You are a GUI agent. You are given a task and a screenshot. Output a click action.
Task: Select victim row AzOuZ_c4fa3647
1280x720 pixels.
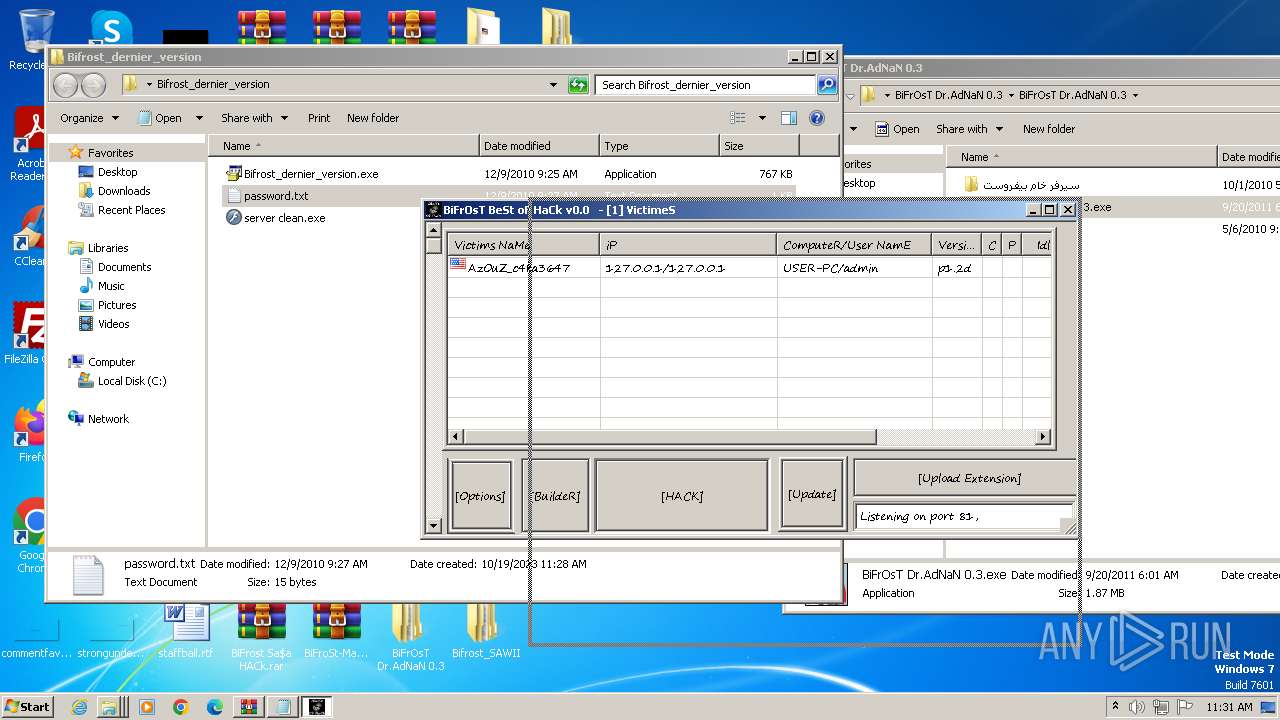(x=749, y=268)
